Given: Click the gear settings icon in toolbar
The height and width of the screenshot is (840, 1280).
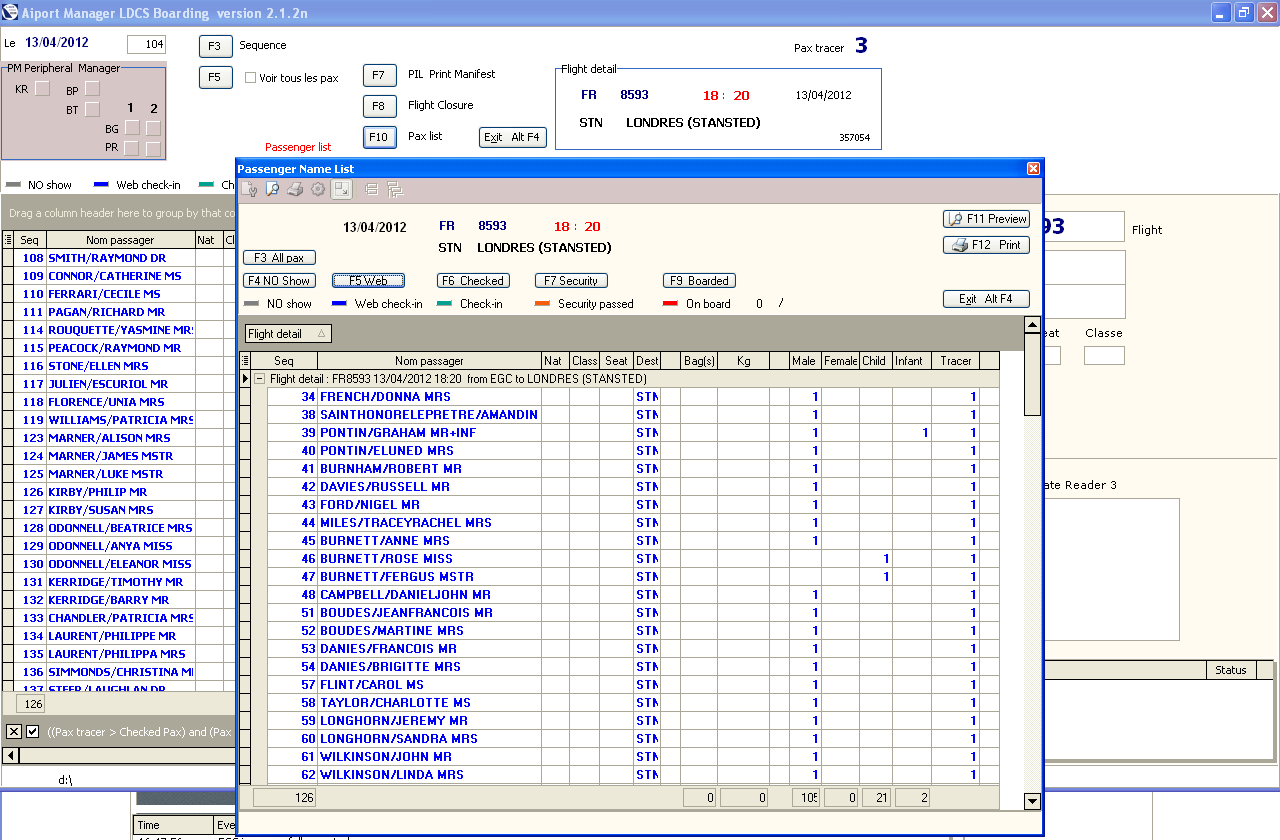Looking at the screenshot, I should tap(318, 189).
